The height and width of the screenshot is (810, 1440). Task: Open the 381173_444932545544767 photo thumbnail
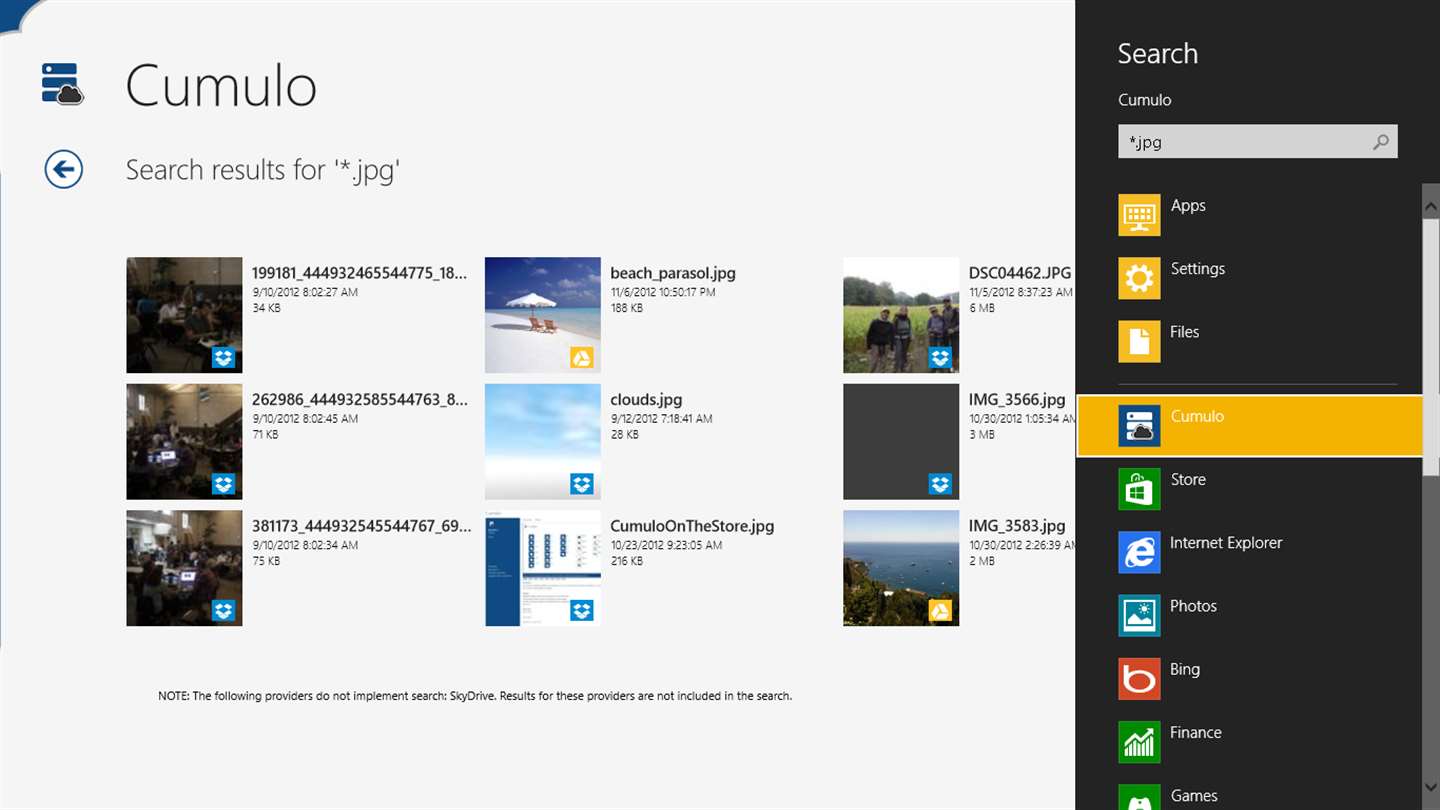(184, 568)
